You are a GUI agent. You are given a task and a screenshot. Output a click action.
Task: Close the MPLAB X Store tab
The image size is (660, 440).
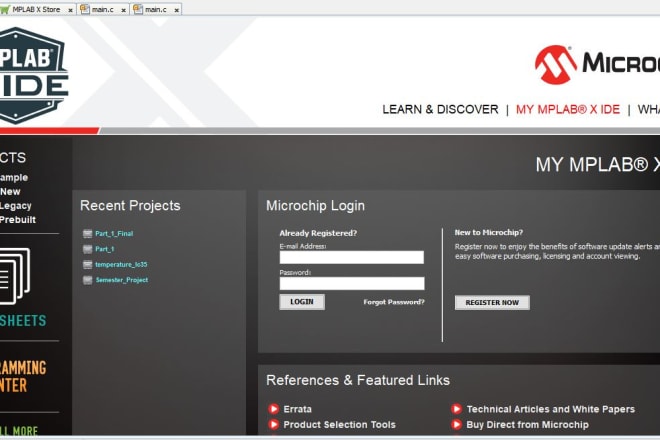[x=70, y=10]
